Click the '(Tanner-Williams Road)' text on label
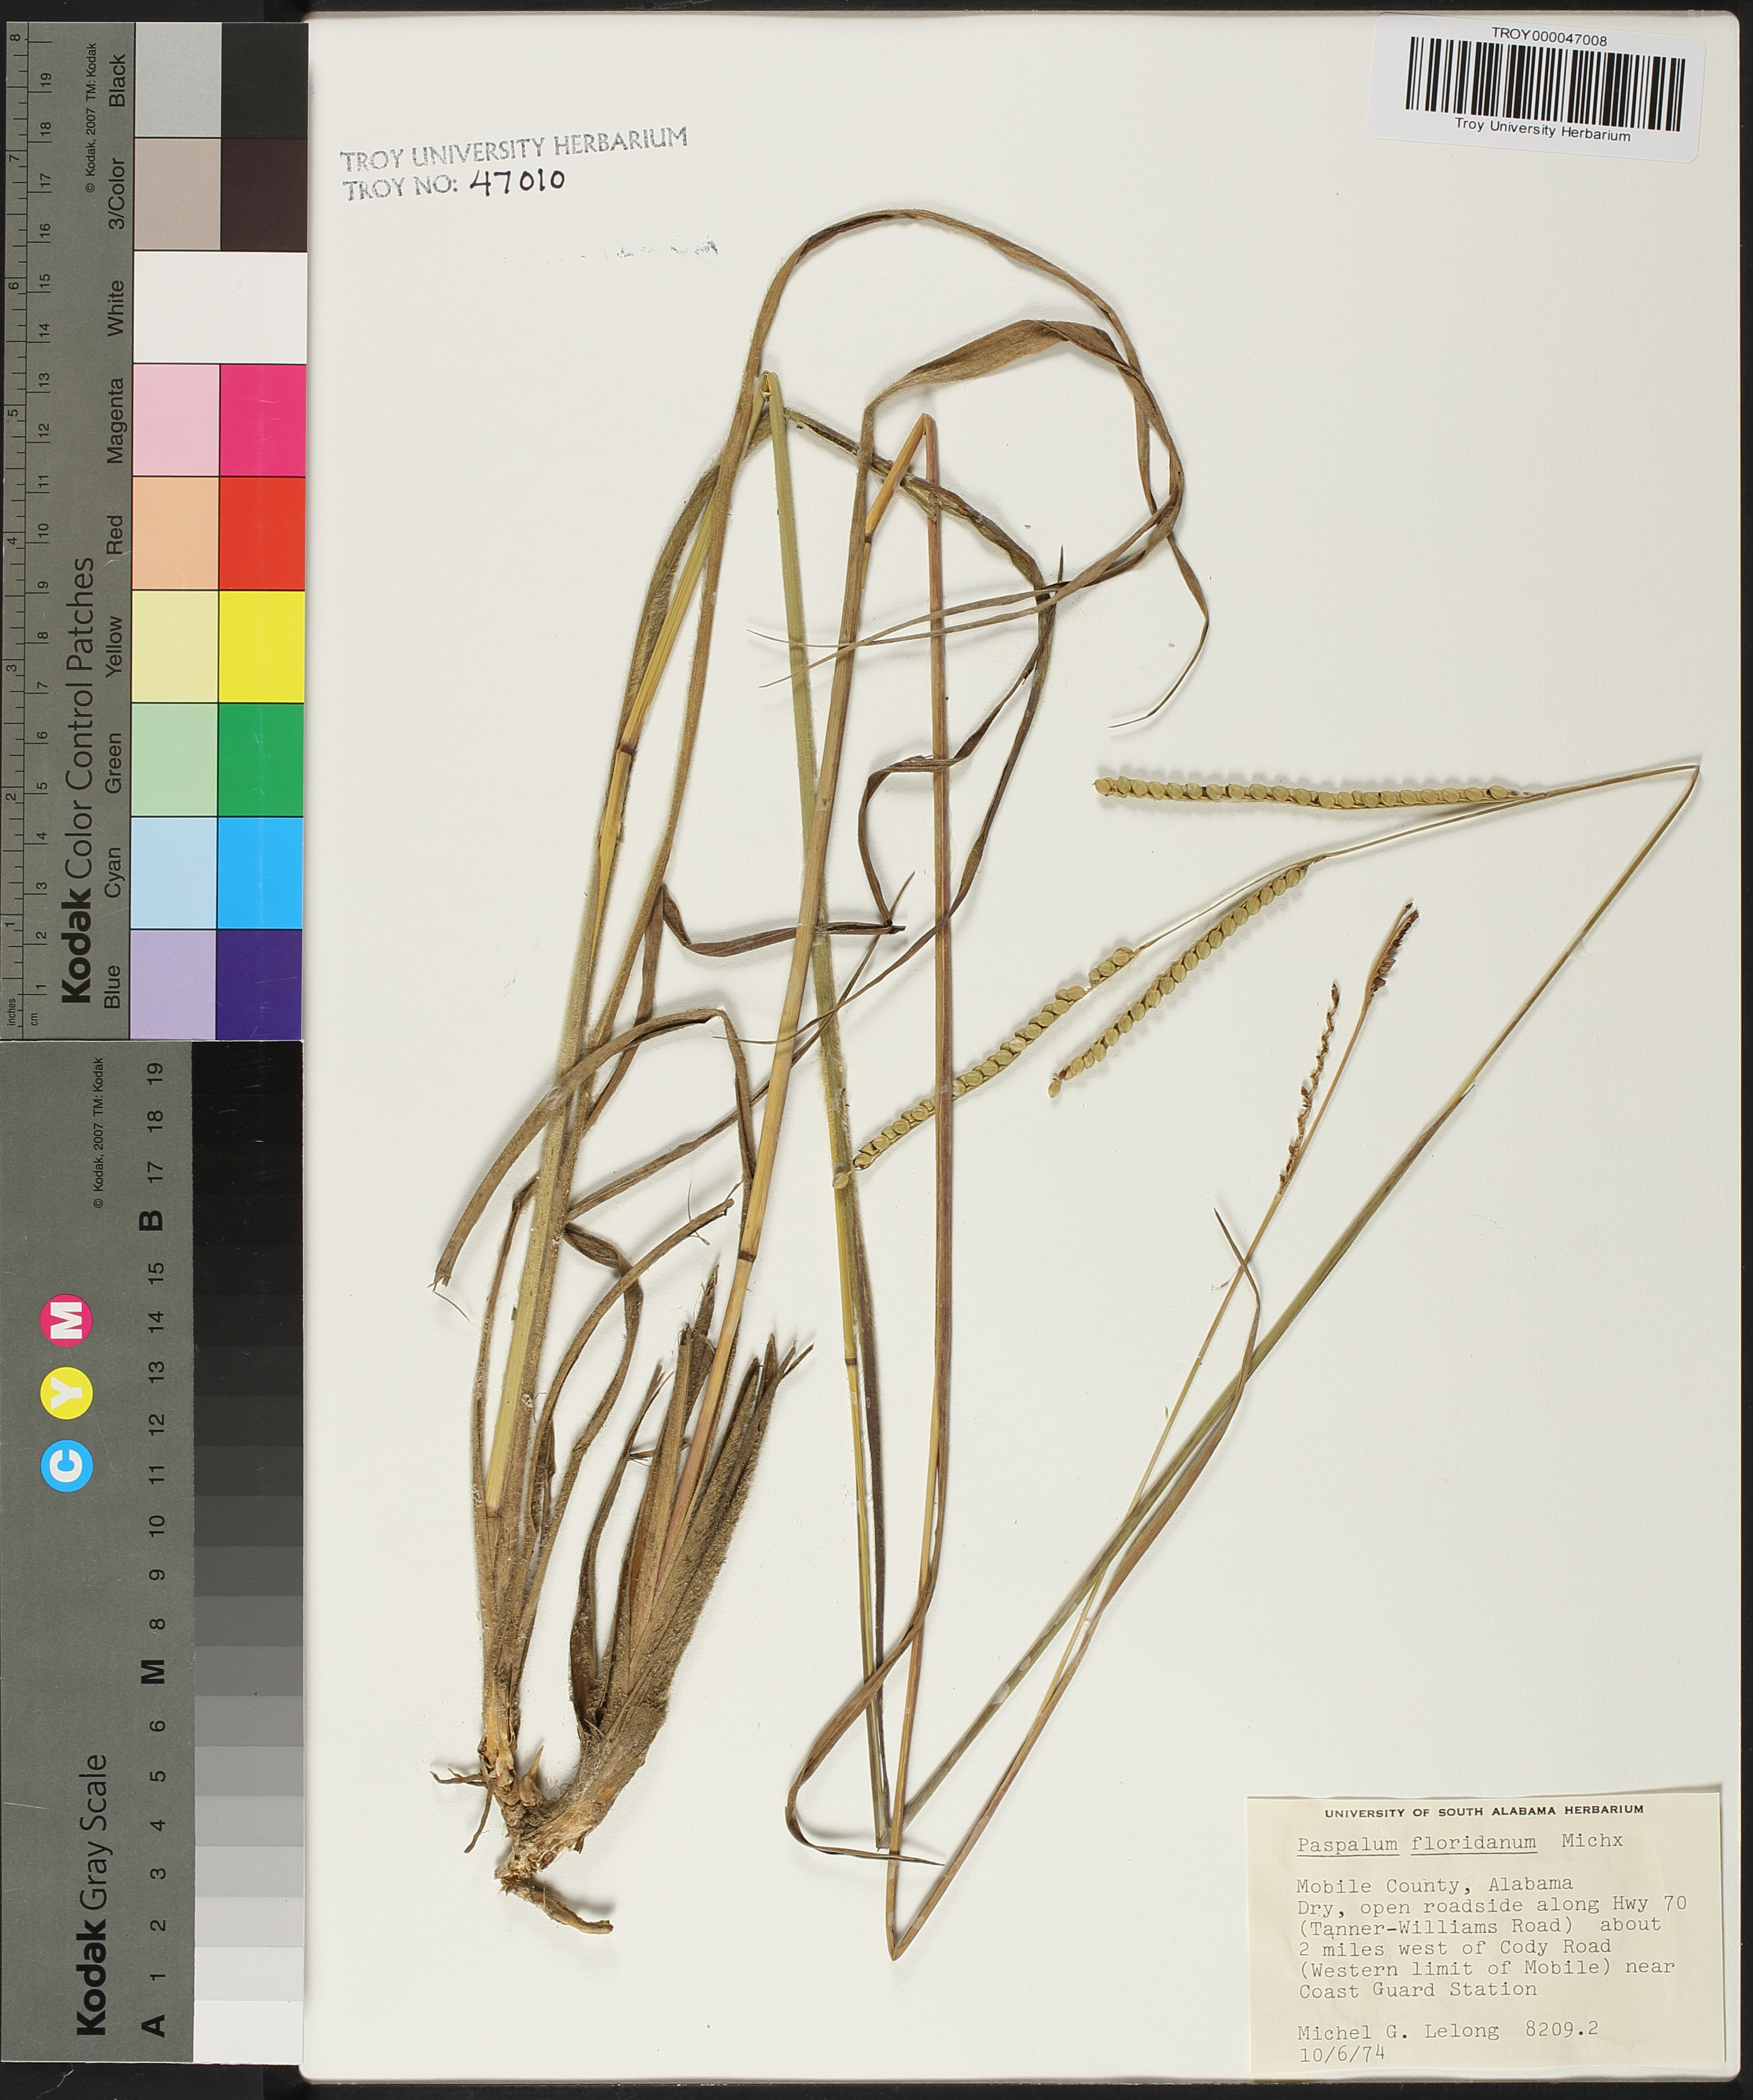The height and width of the screenshot is (2100, 1753). coord(1436,1926)
